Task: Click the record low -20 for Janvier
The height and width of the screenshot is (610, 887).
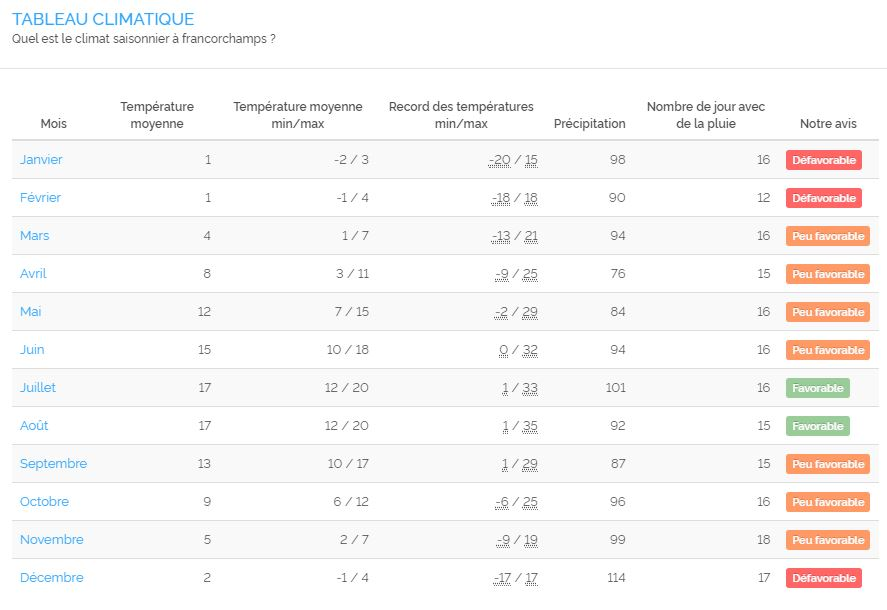Action: (x=499, y=160)
